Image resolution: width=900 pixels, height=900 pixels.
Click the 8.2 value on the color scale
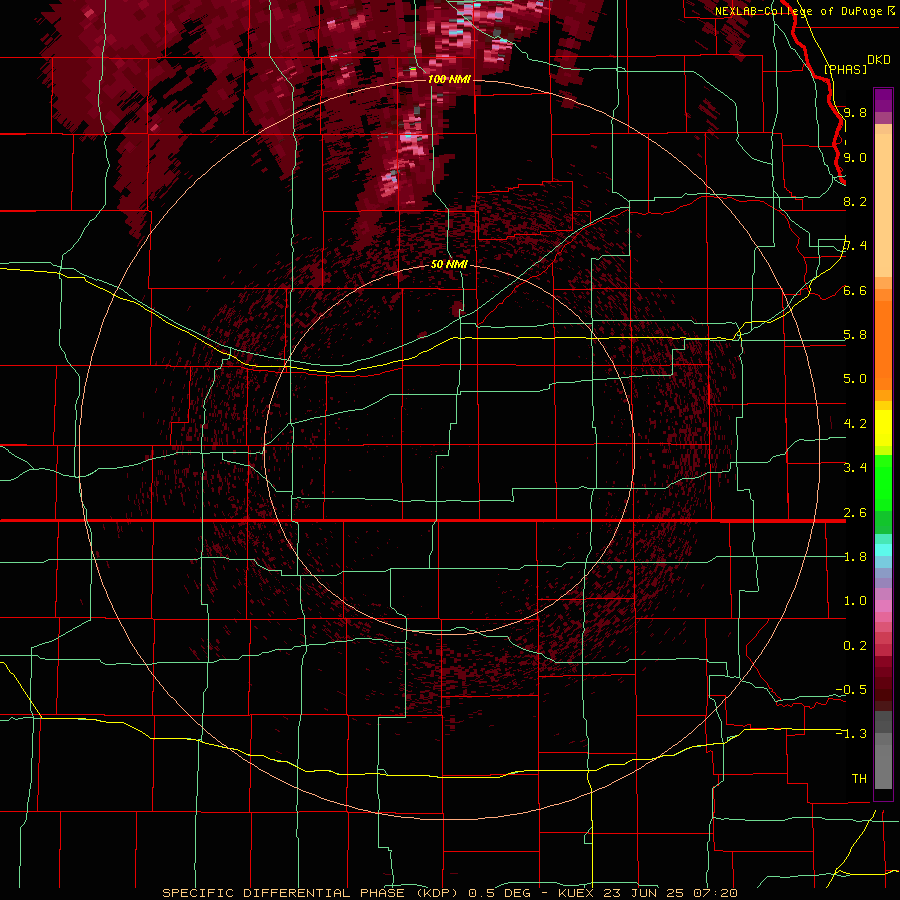(855, 201)
